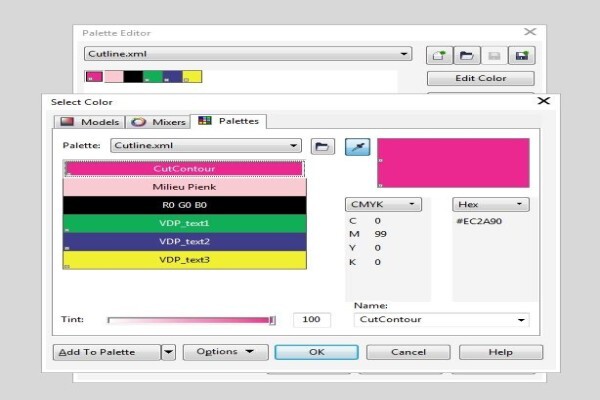Click the Save Palette As icon

[x=522, y=56]
